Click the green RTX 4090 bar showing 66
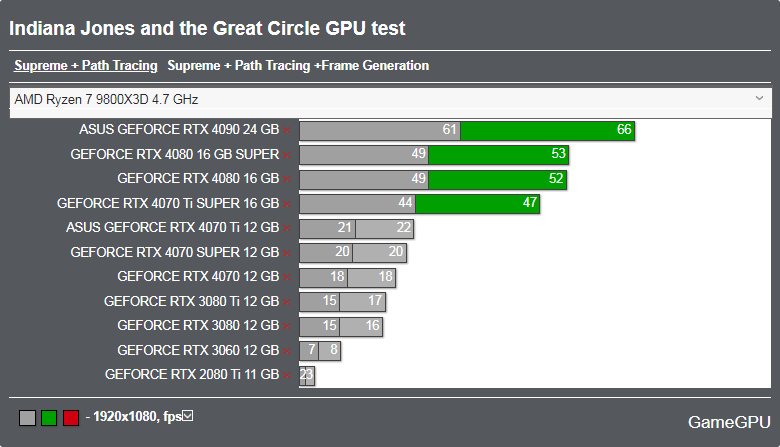Image resolution: width=780 pixels, height=447 pixels. tap(547, 131)
